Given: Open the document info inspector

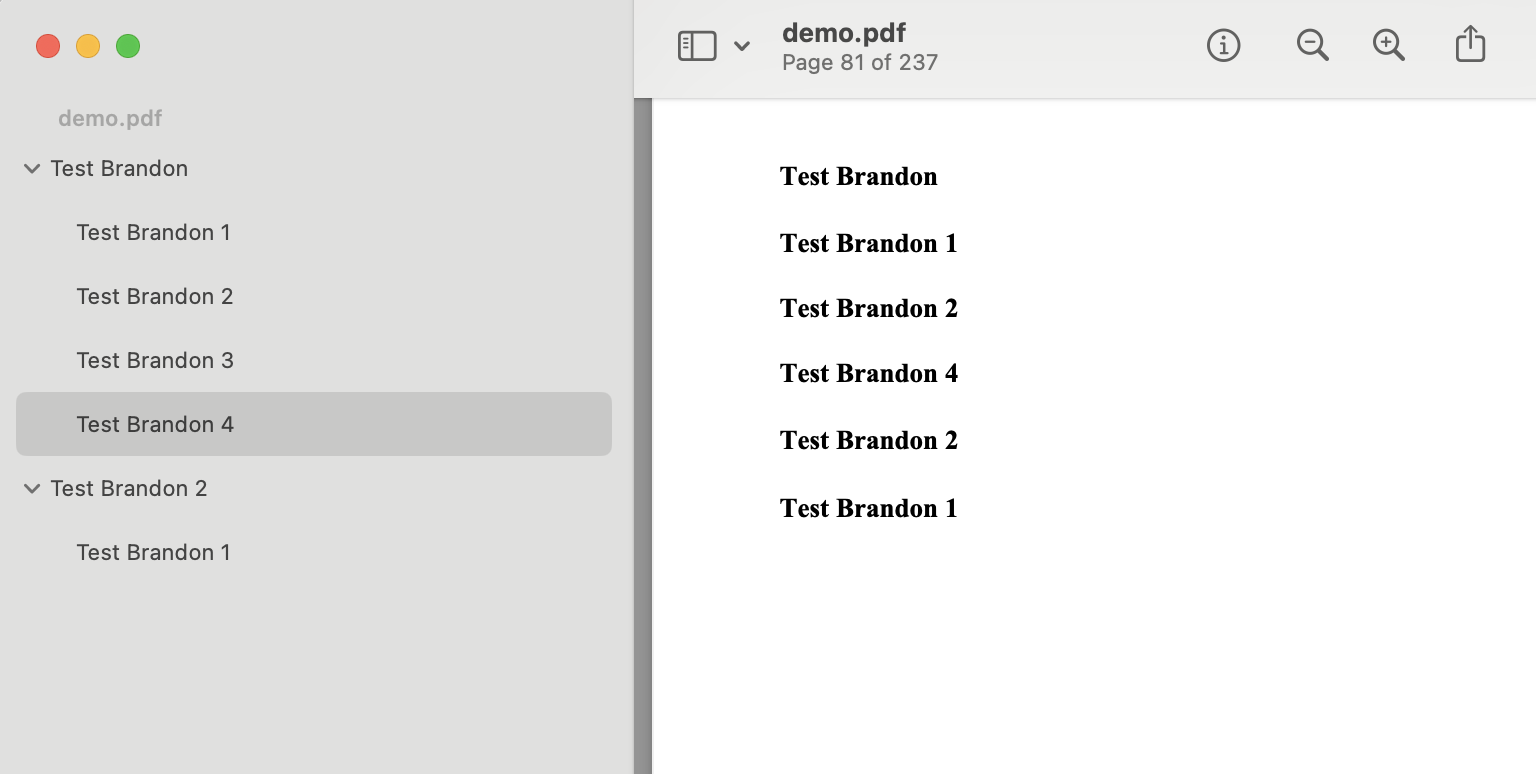Looking at the screenshot, I should coord(1223,45).
